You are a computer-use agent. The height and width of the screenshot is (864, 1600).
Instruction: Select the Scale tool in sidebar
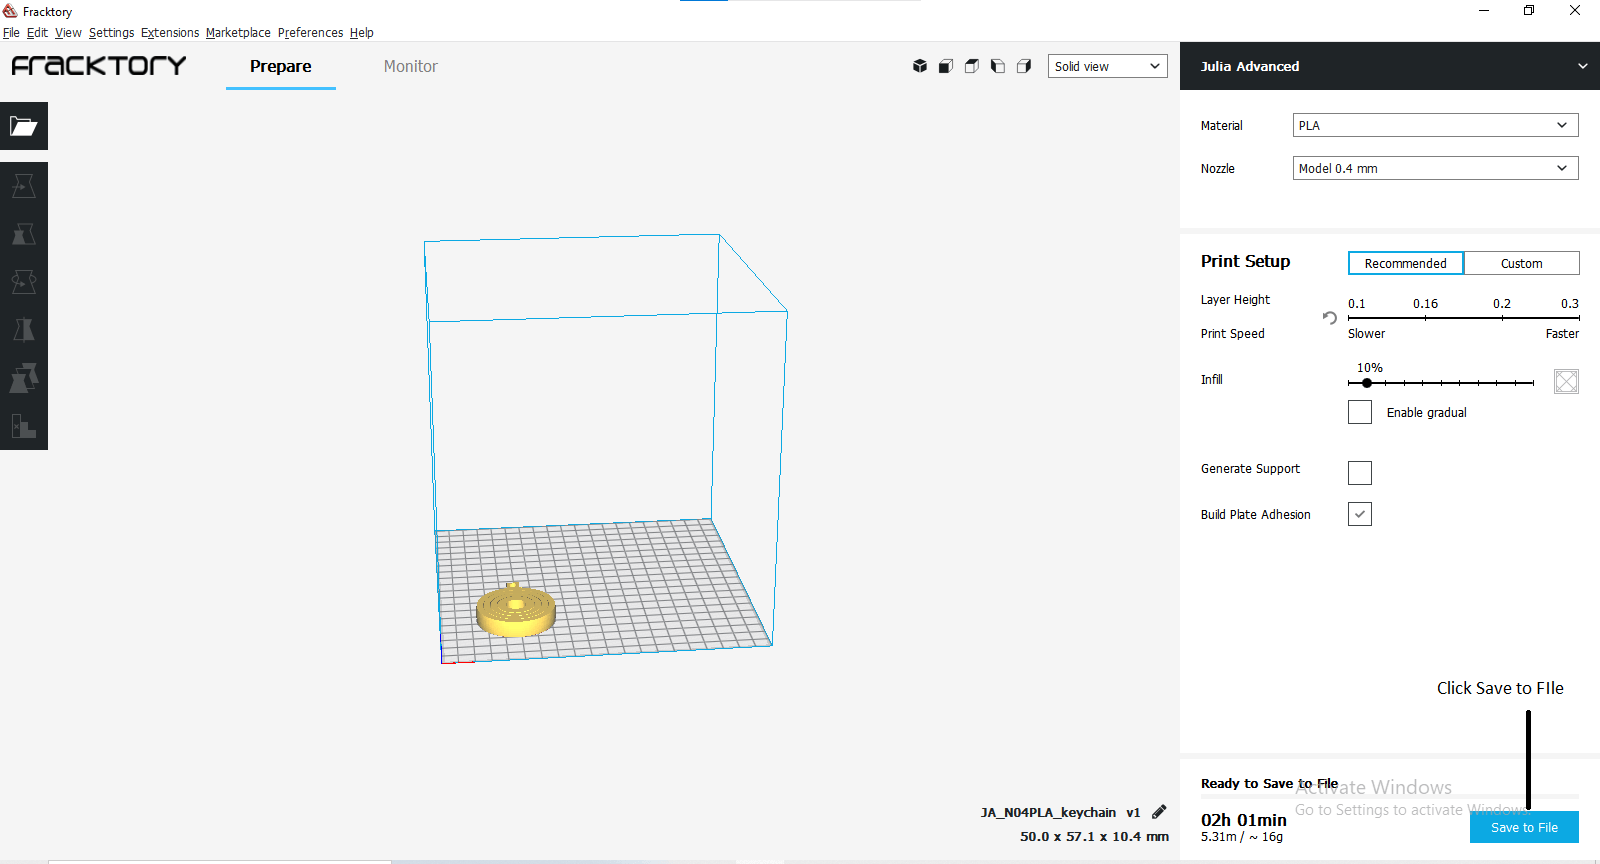pos(24,234)
